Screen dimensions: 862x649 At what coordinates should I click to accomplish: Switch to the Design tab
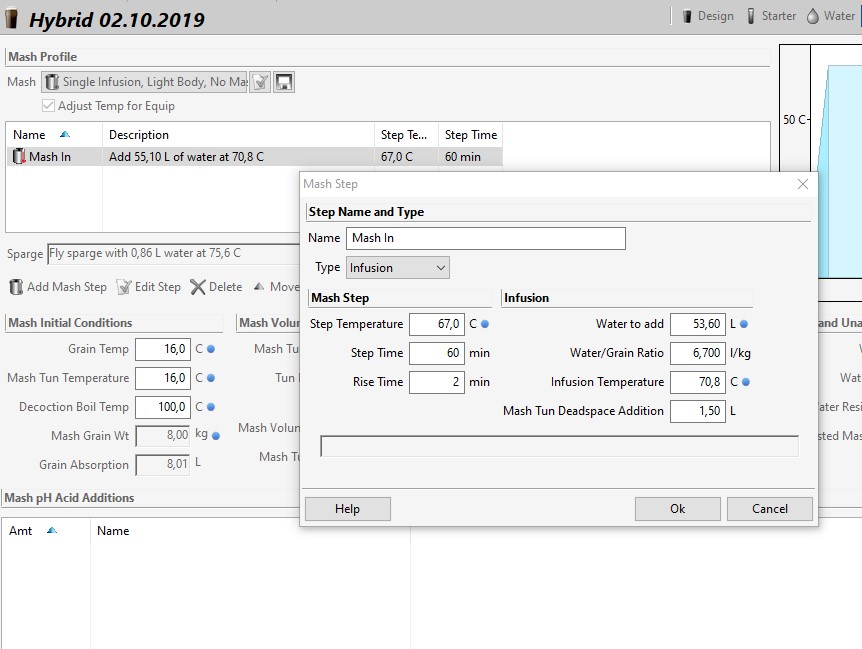click(x=707, y=16)
